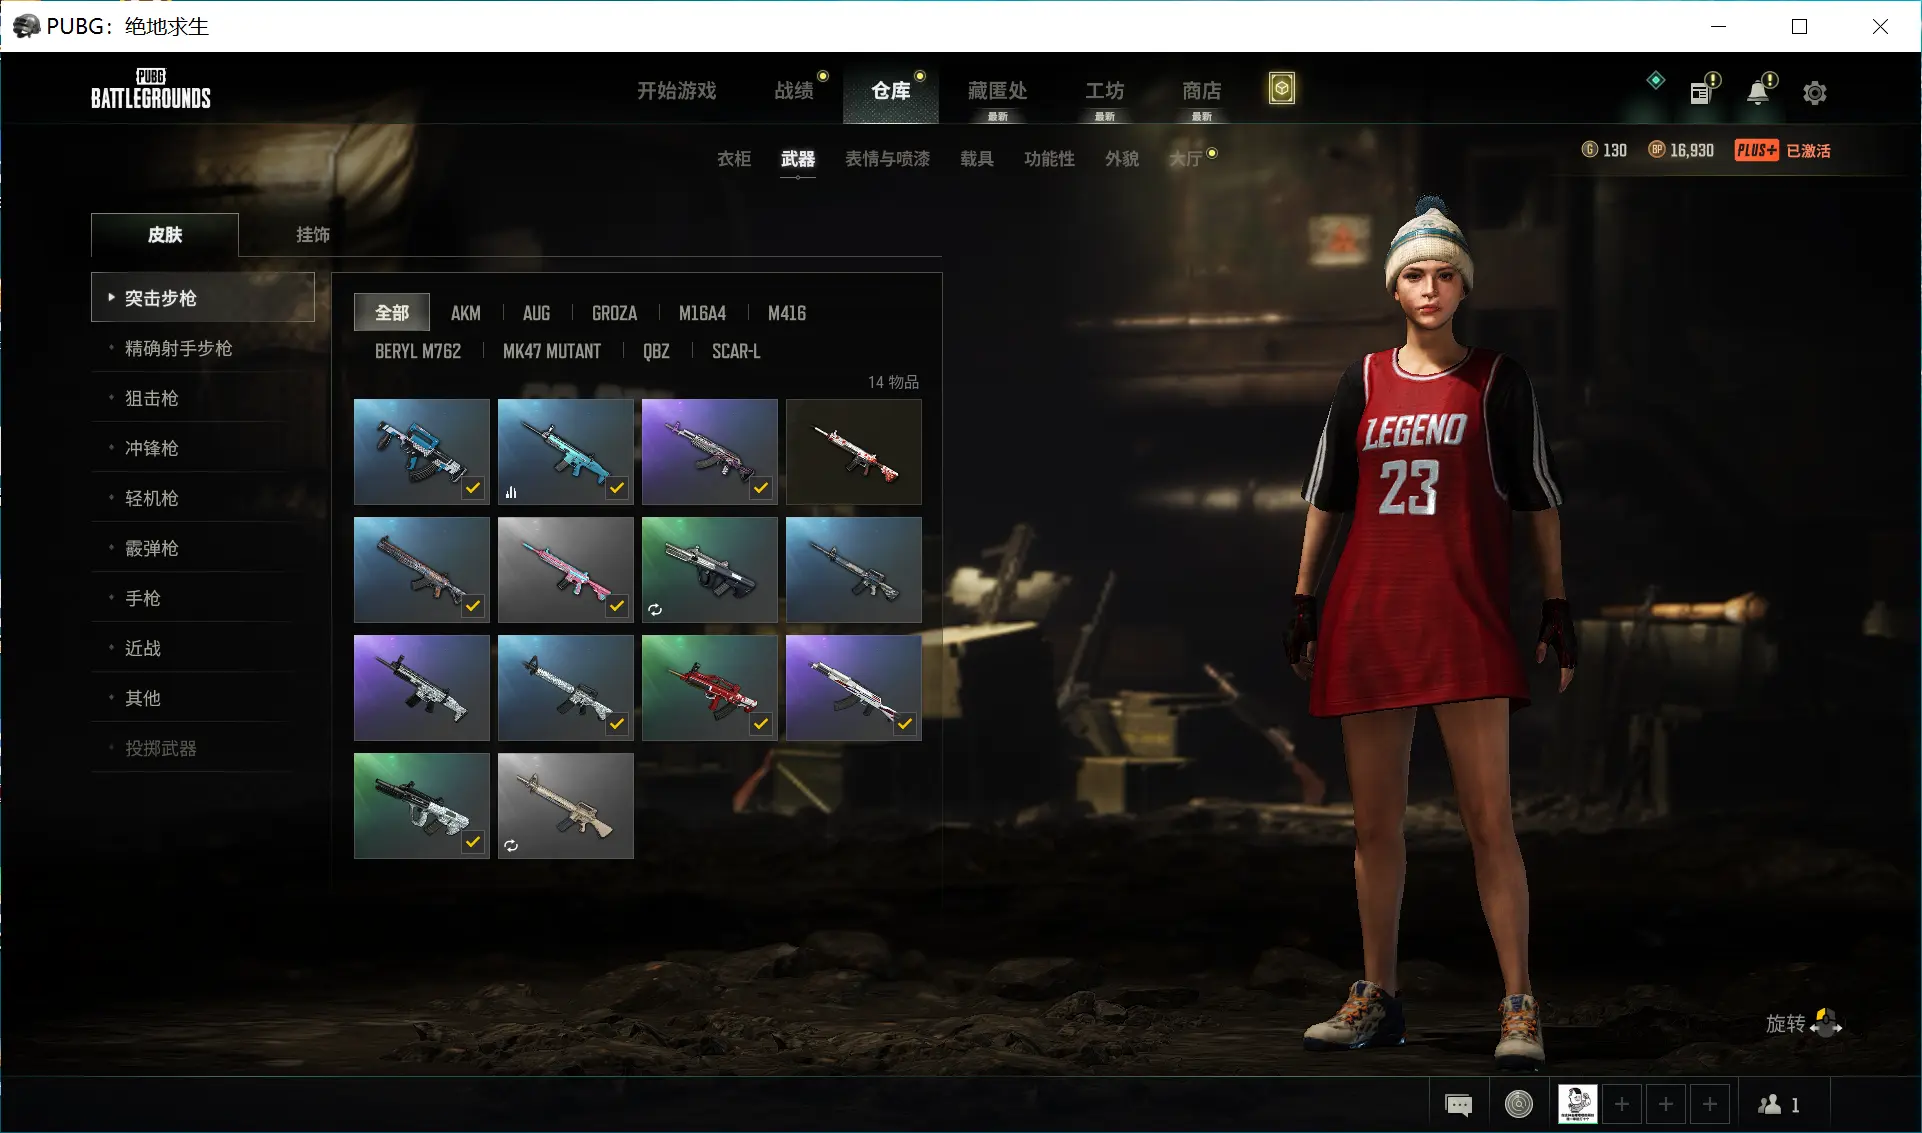Open the settings gear icon
The height and width of the screenshot is (1133, 1922).
coord(1814,93)
